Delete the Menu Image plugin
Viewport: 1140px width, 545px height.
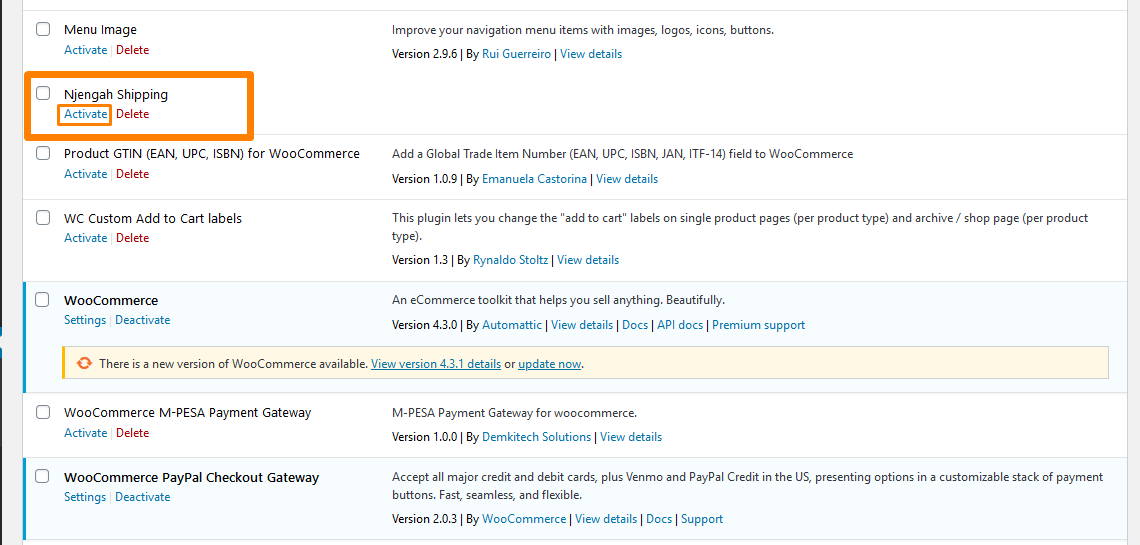132,50
